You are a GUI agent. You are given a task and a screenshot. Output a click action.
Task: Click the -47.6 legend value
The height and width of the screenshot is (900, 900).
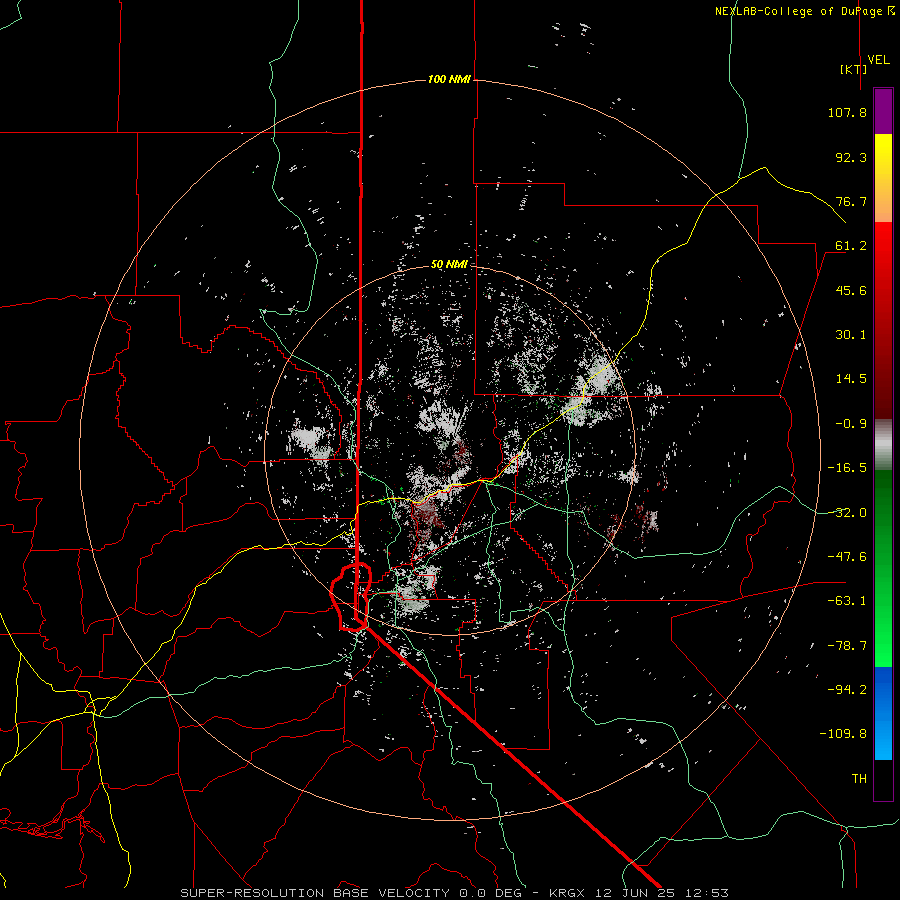tap(847, 557)
